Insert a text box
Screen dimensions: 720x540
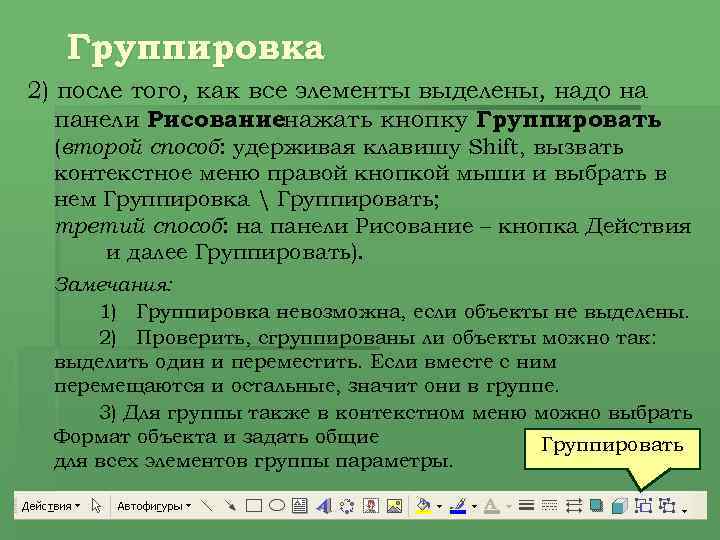300,506
